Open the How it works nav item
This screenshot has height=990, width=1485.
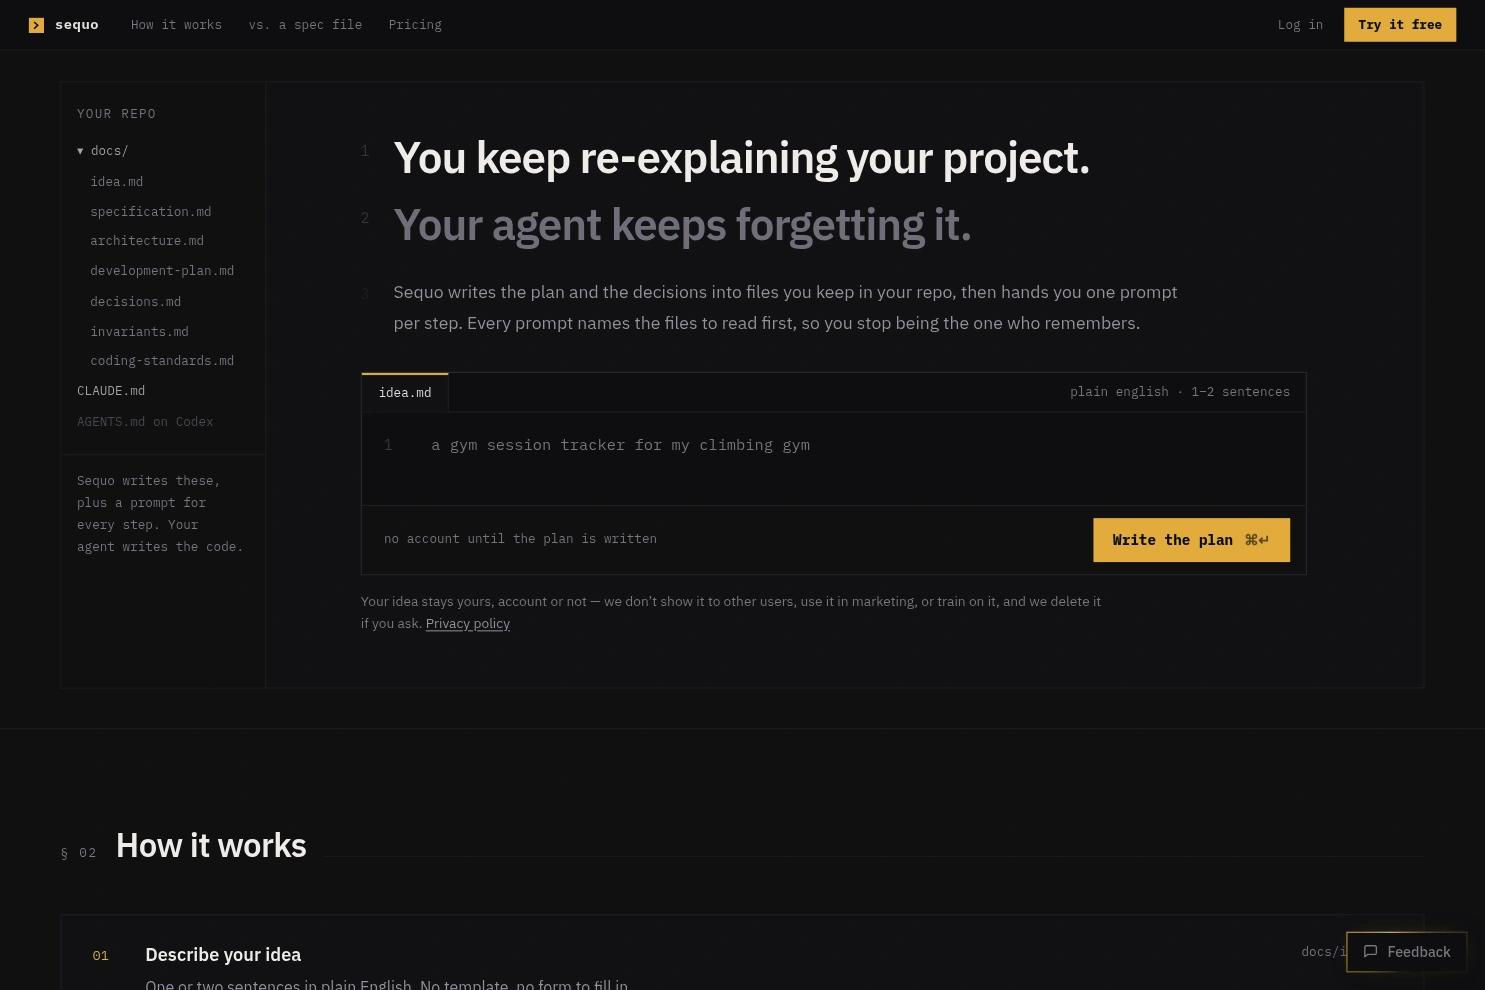click(x=176, y=25)
